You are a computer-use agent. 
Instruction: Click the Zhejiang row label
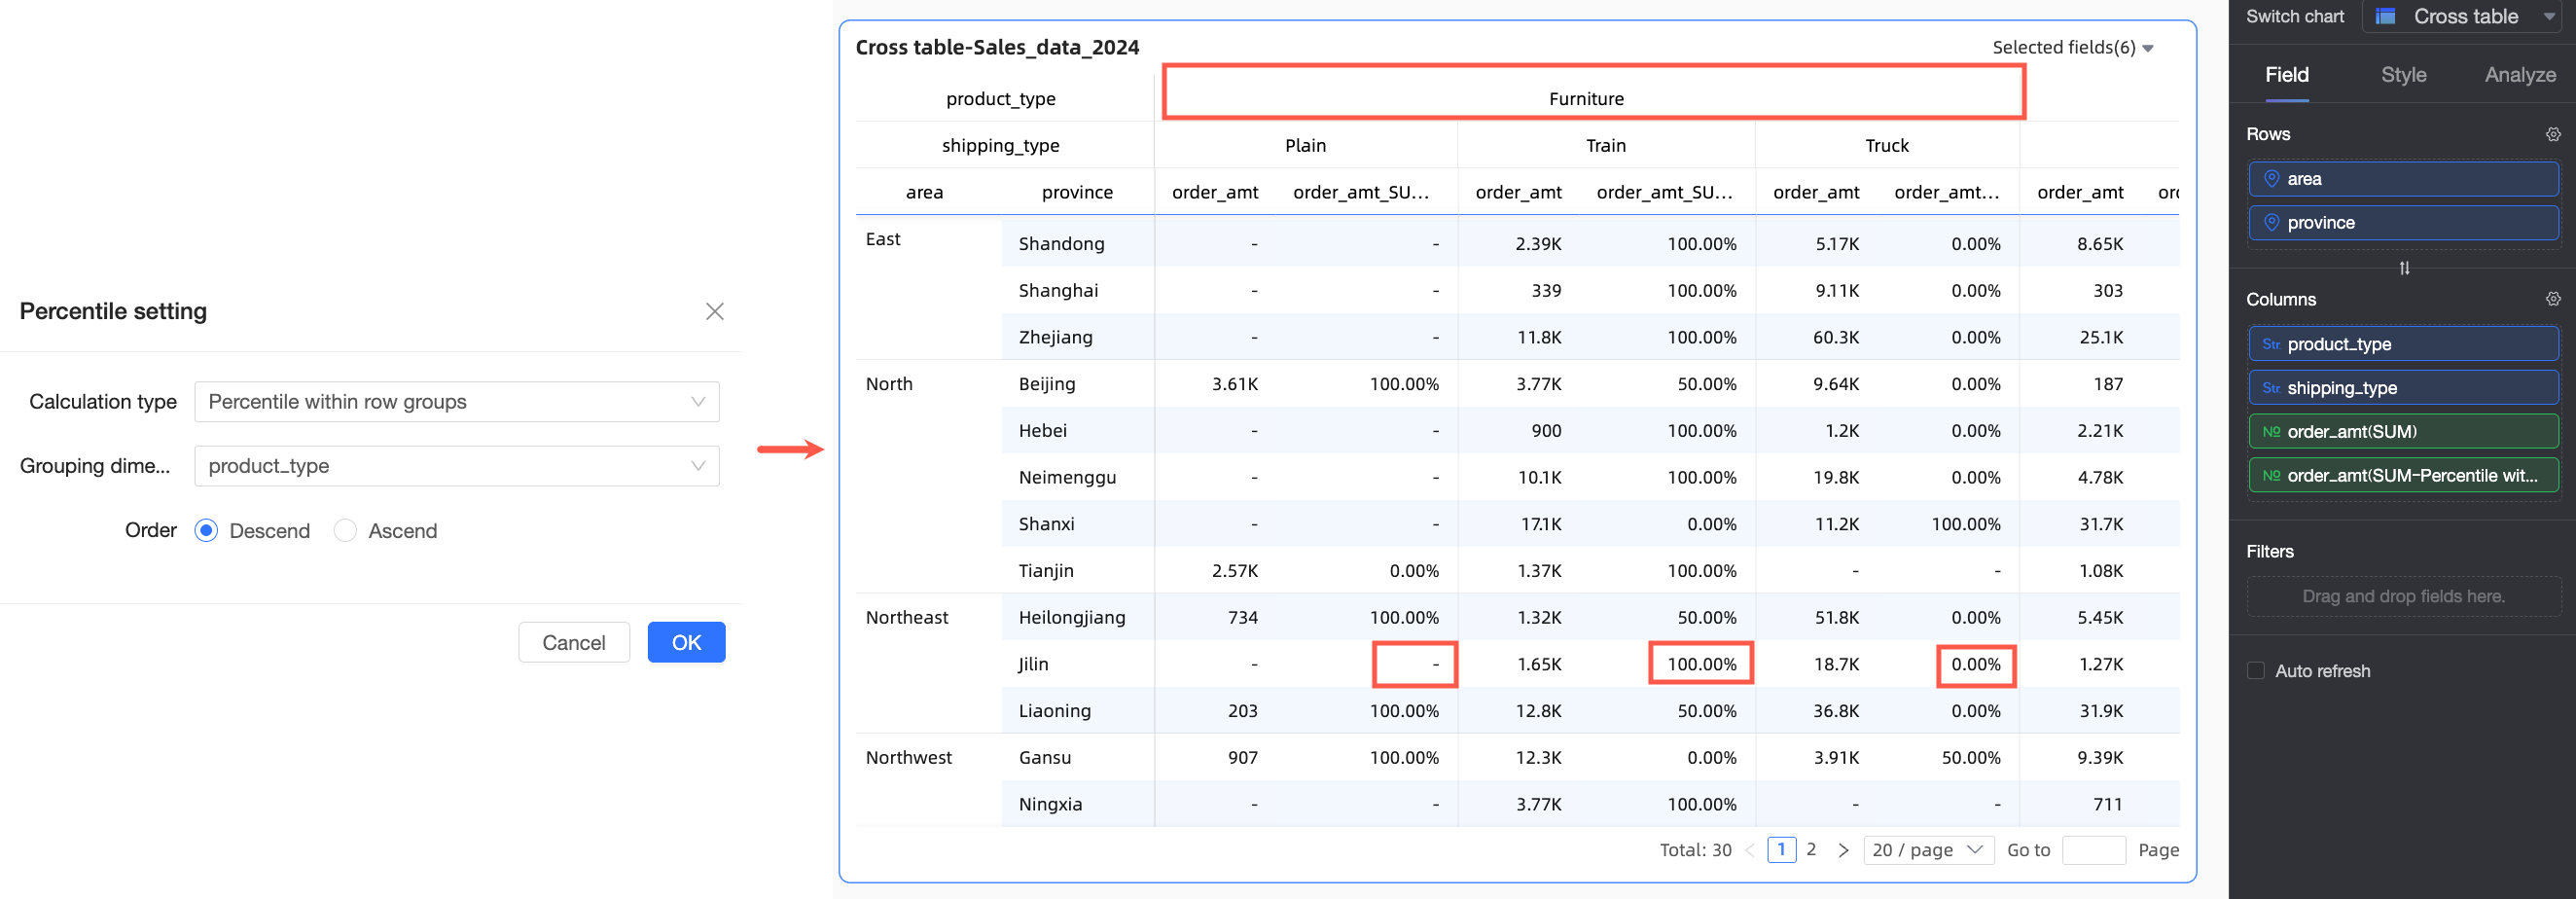tap(1055, 338)
